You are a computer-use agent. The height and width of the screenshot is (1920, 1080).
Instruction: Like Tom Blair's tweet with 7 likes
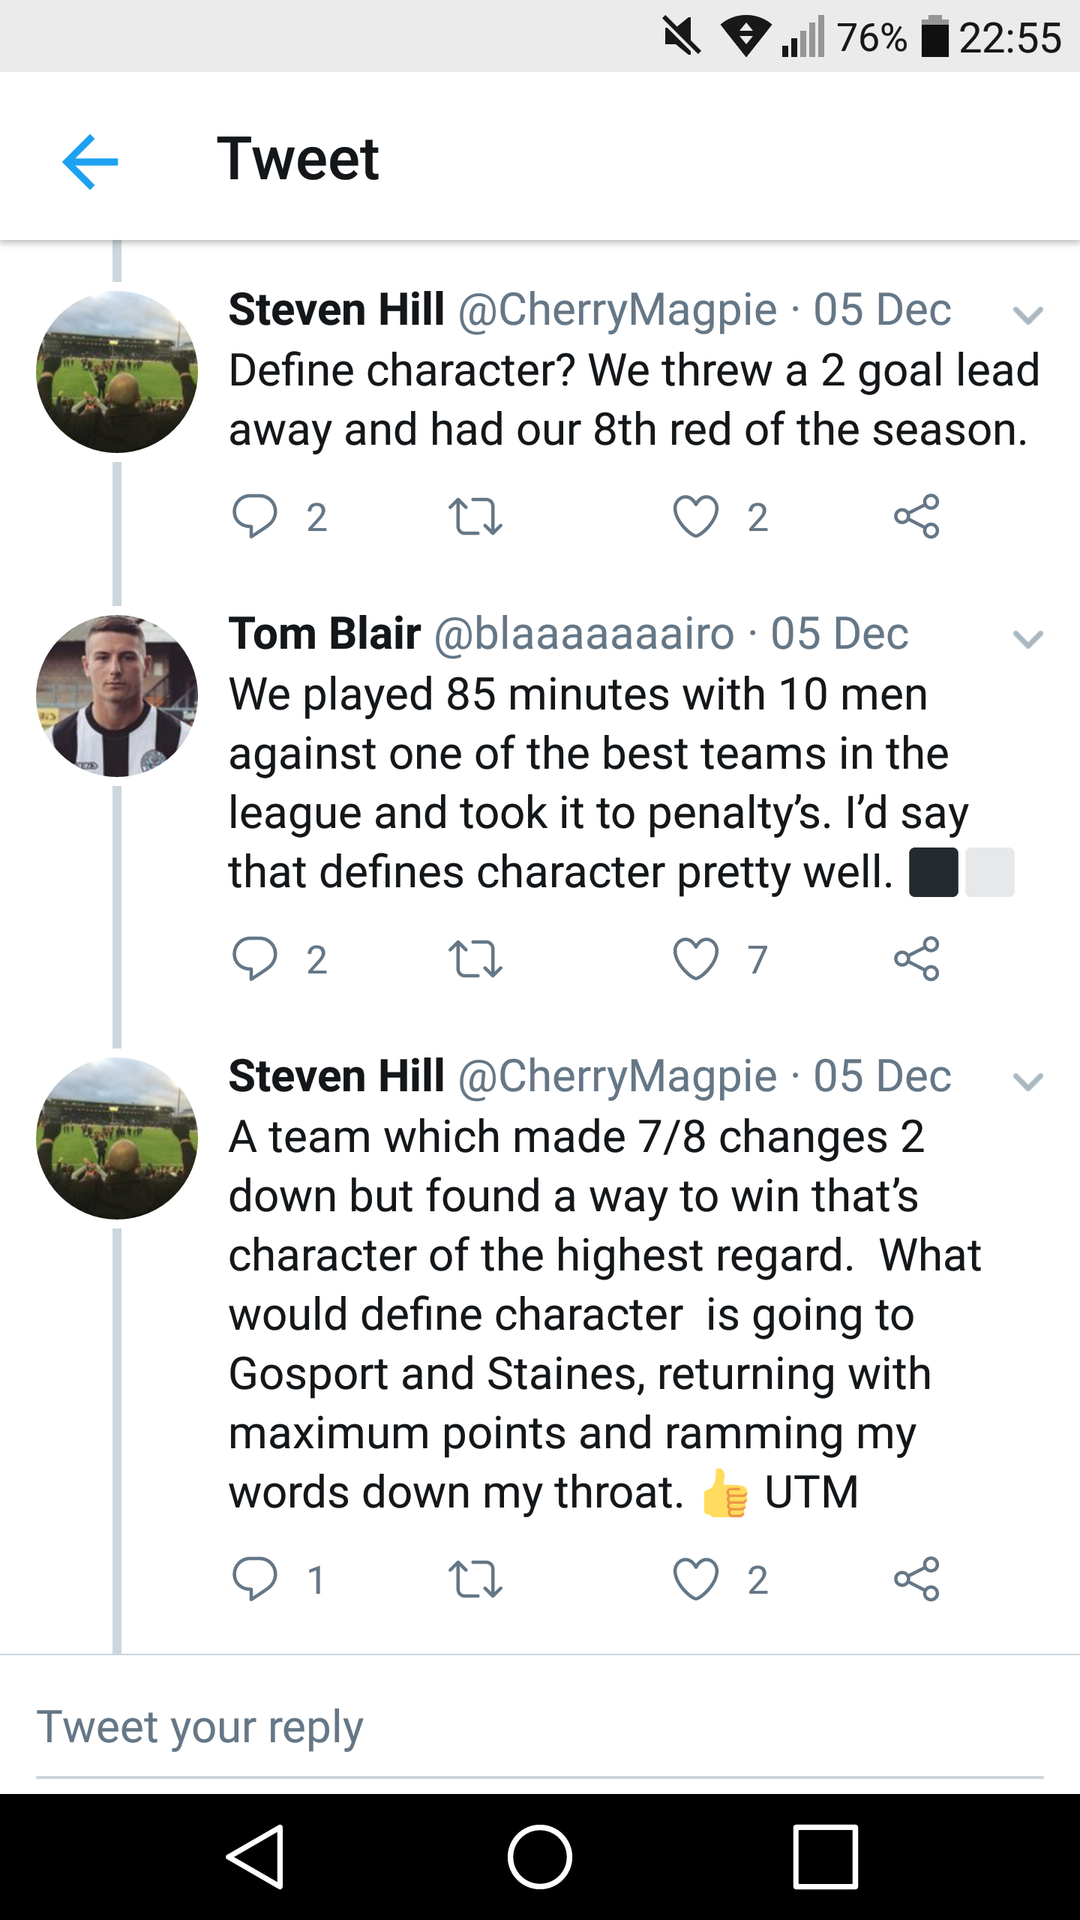coord(696,959)
